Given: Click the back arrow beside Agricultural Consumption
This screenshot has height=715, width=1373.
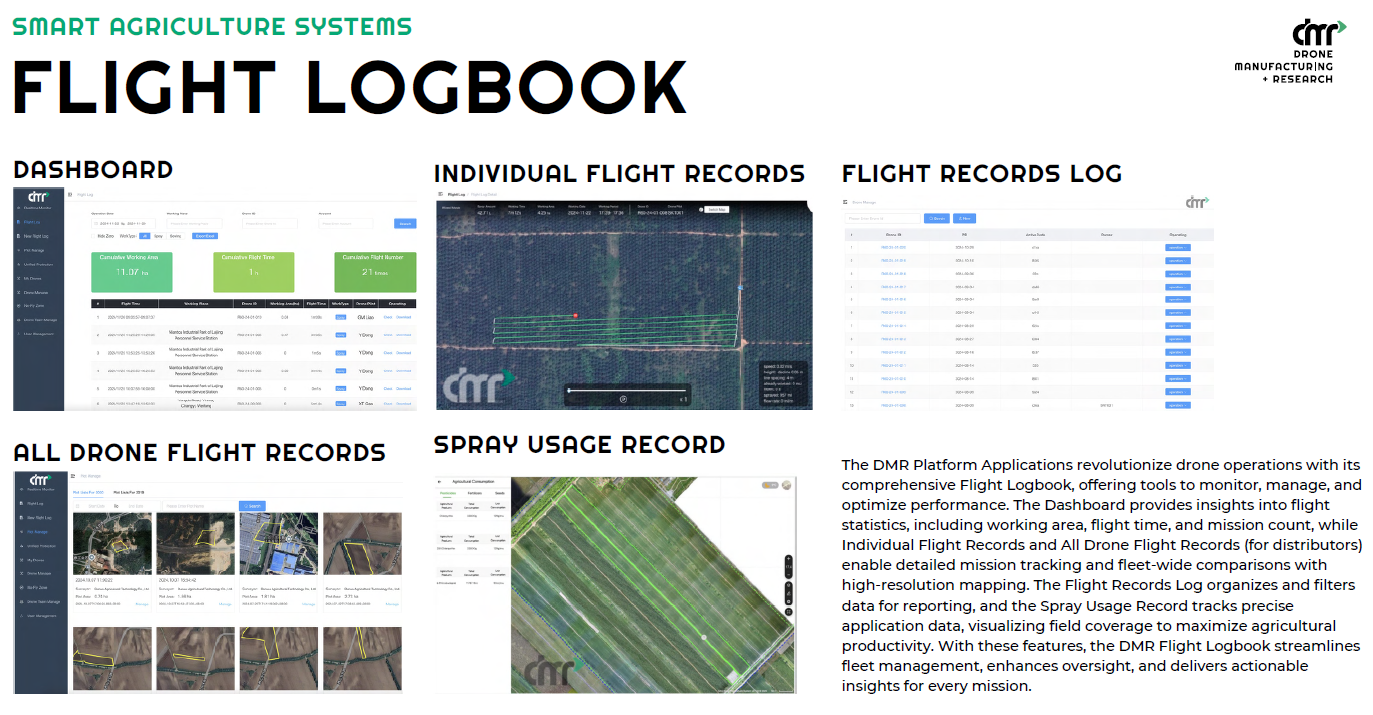Looking at the screenshot, I should coord(439,482).
